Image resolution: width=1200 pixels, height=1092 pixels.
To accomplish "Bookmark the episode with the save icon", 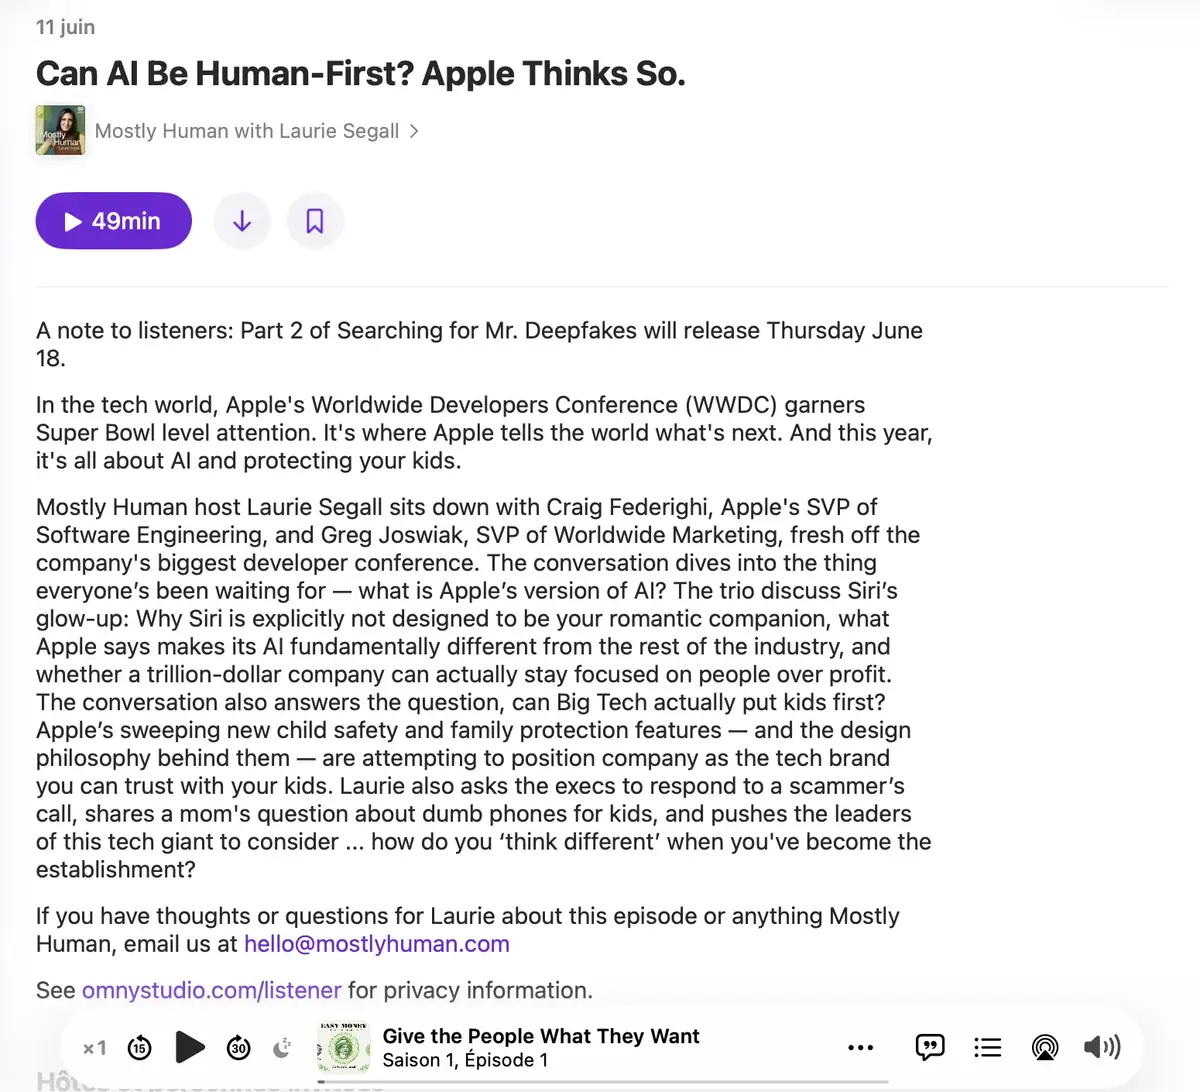I will (315, 221).
